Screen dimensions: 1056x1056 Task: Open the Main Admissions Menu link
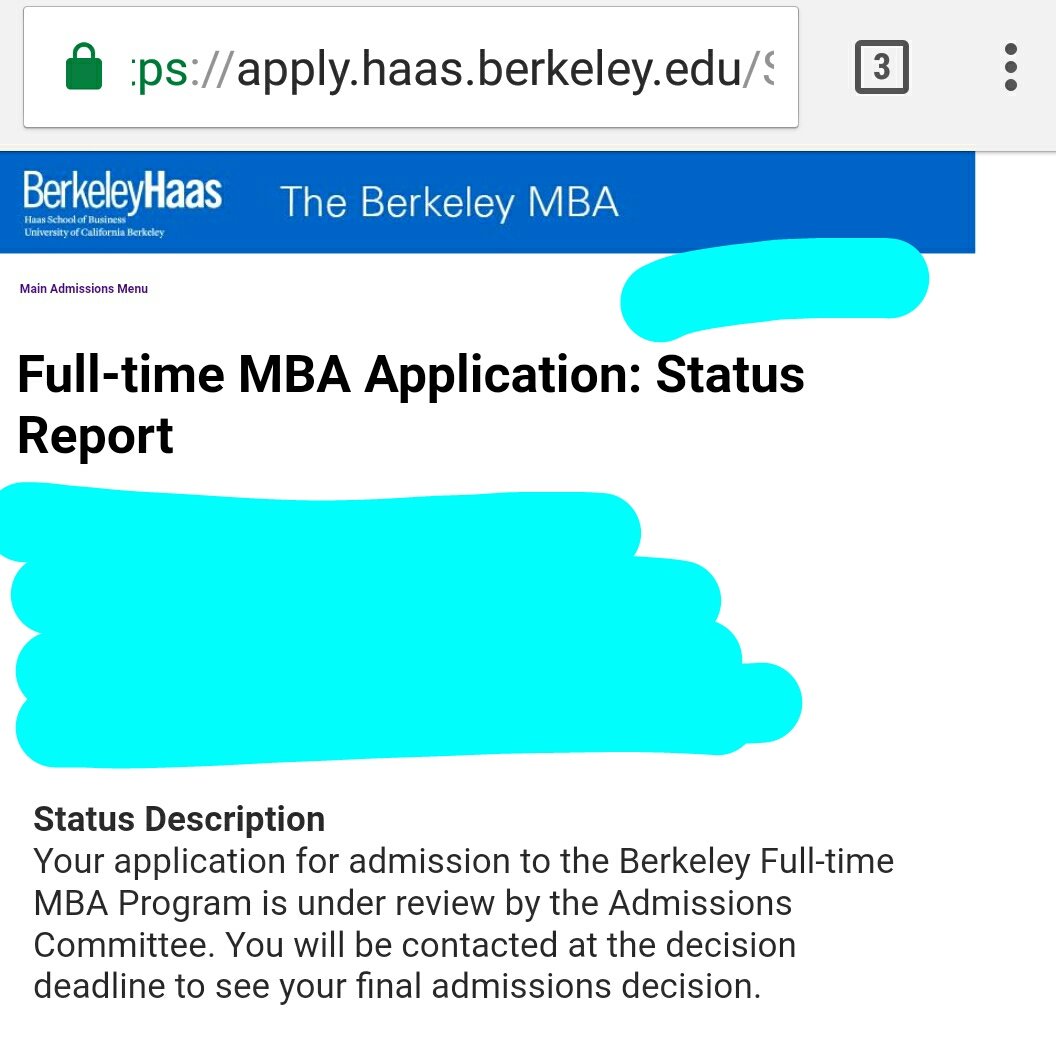84,289
